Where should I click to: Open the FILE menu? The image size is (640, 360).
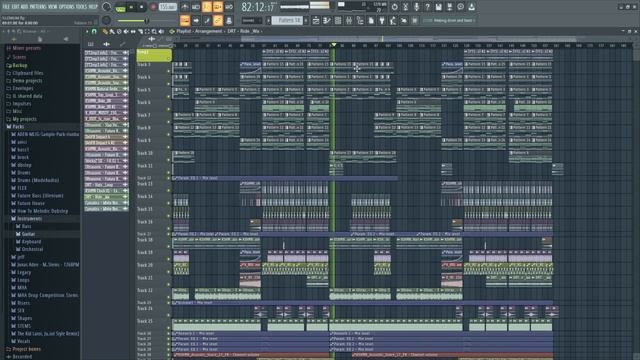pos(7,7)
